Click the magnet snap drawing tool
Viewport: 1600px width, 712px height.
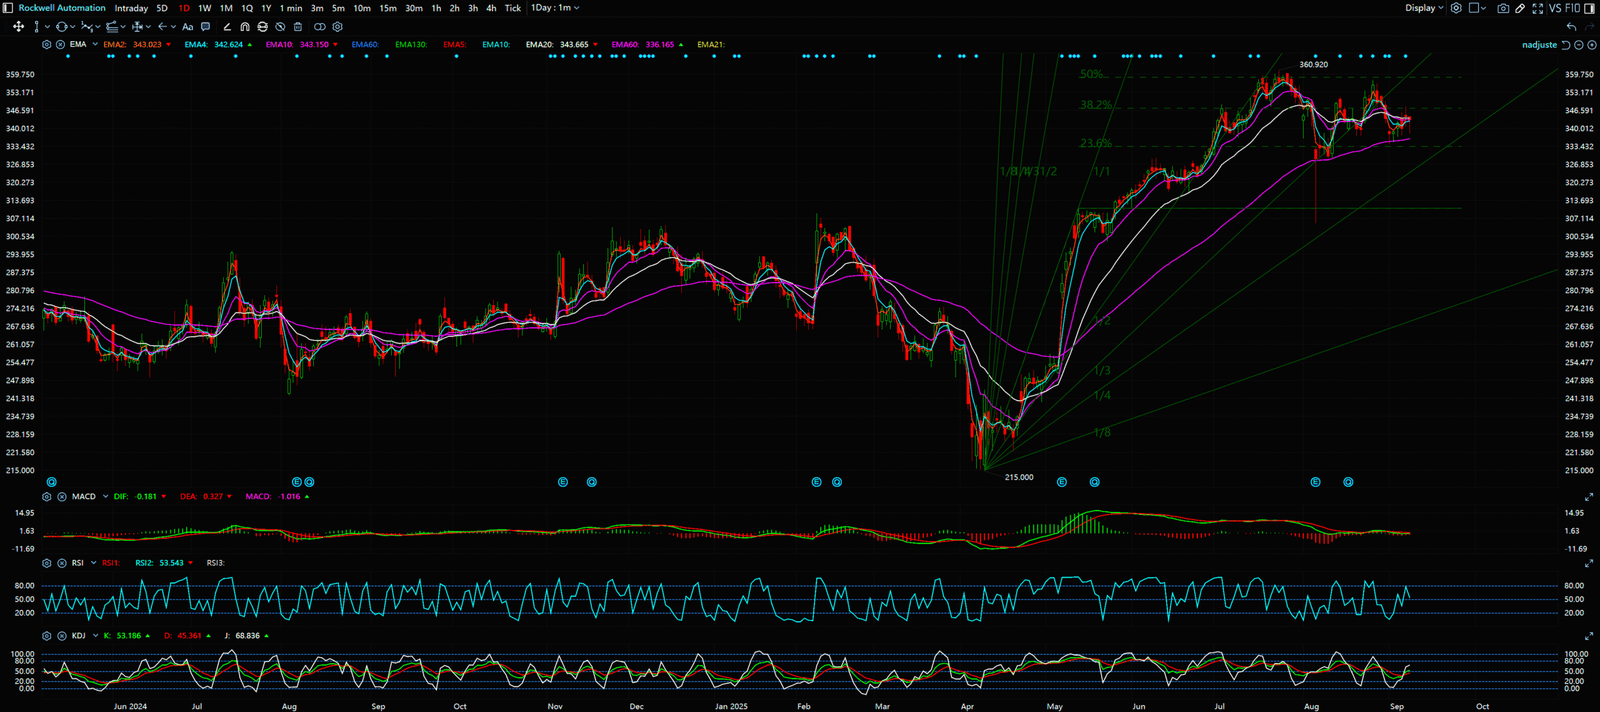[245, 27]
